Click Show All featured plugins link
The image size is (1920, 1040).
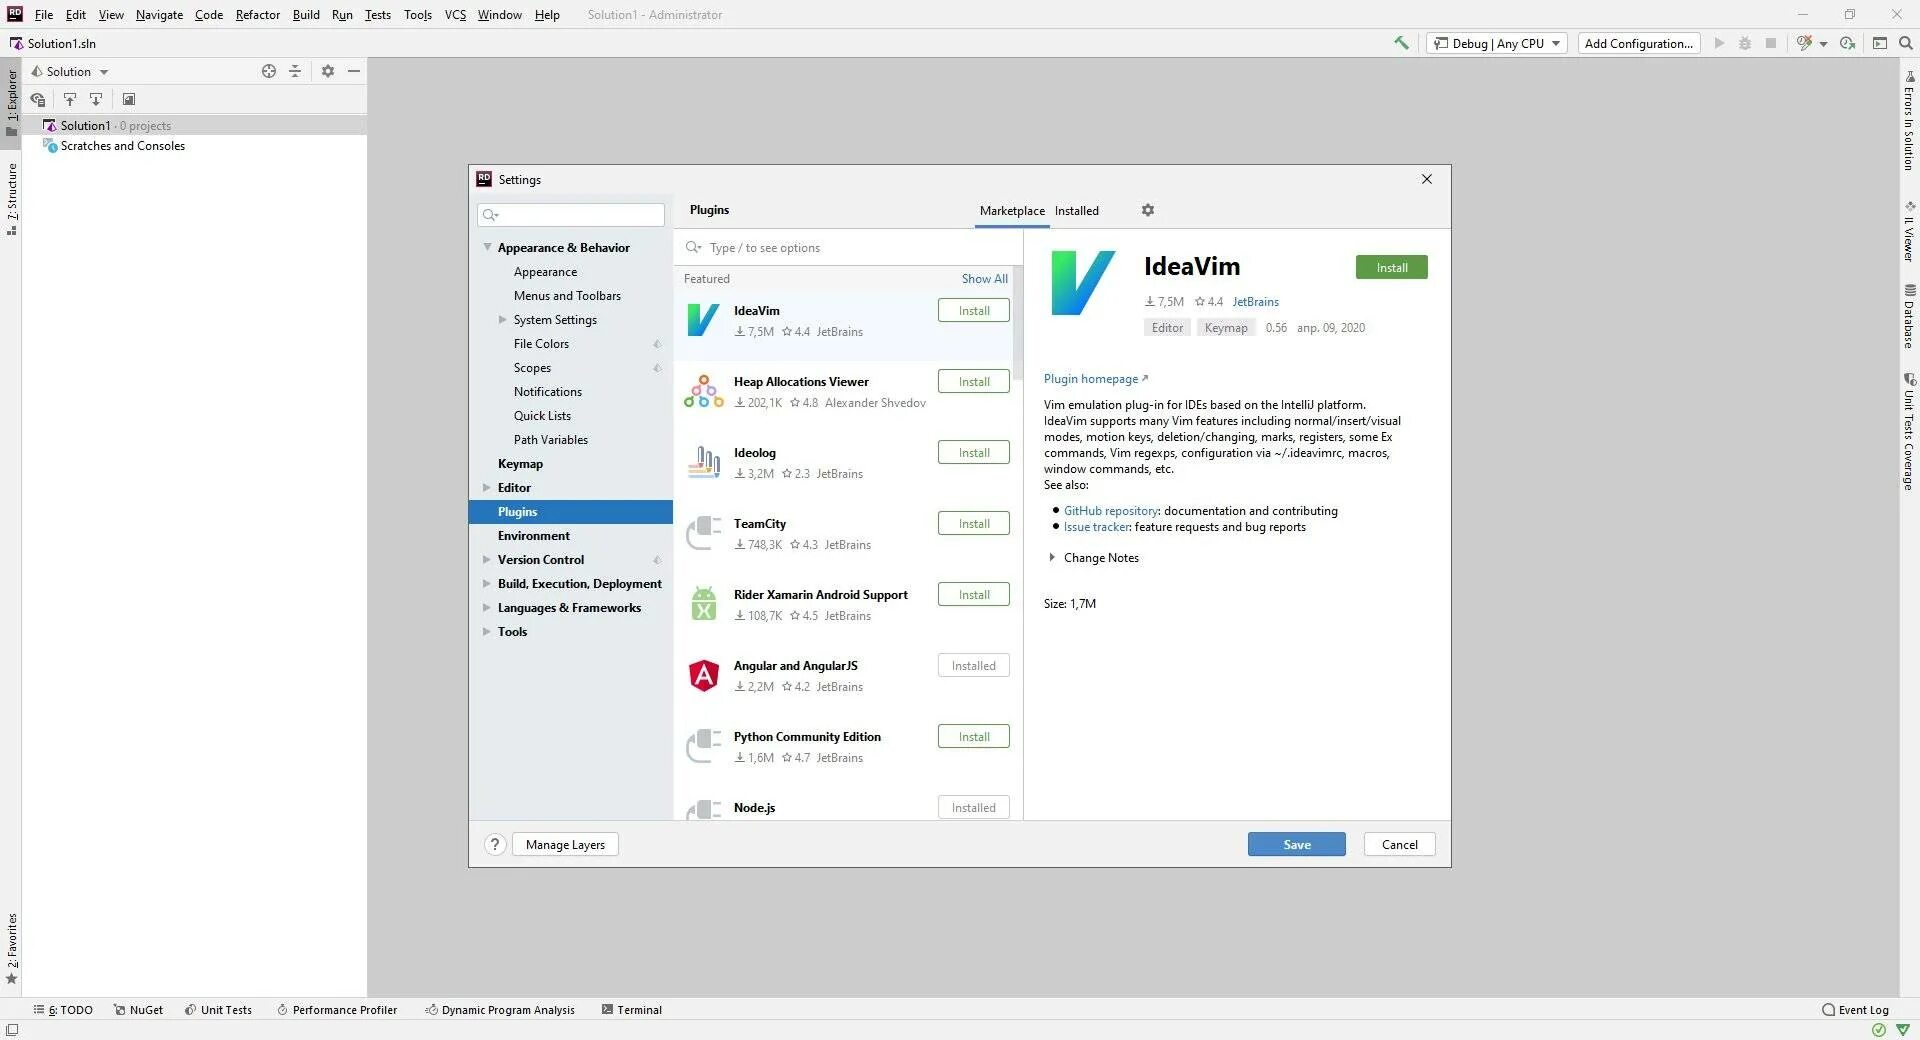(x=984, y=278)
